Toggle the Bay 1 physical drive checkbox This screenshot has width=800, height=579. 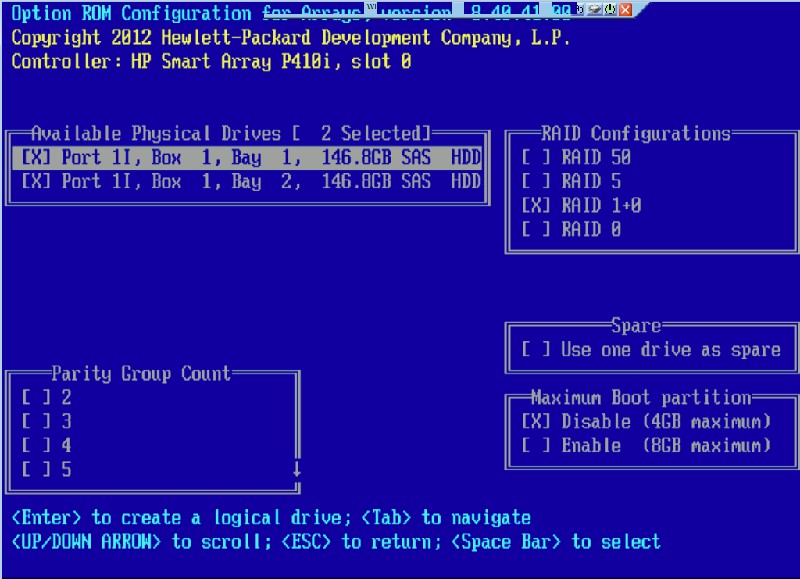point(36,158)
